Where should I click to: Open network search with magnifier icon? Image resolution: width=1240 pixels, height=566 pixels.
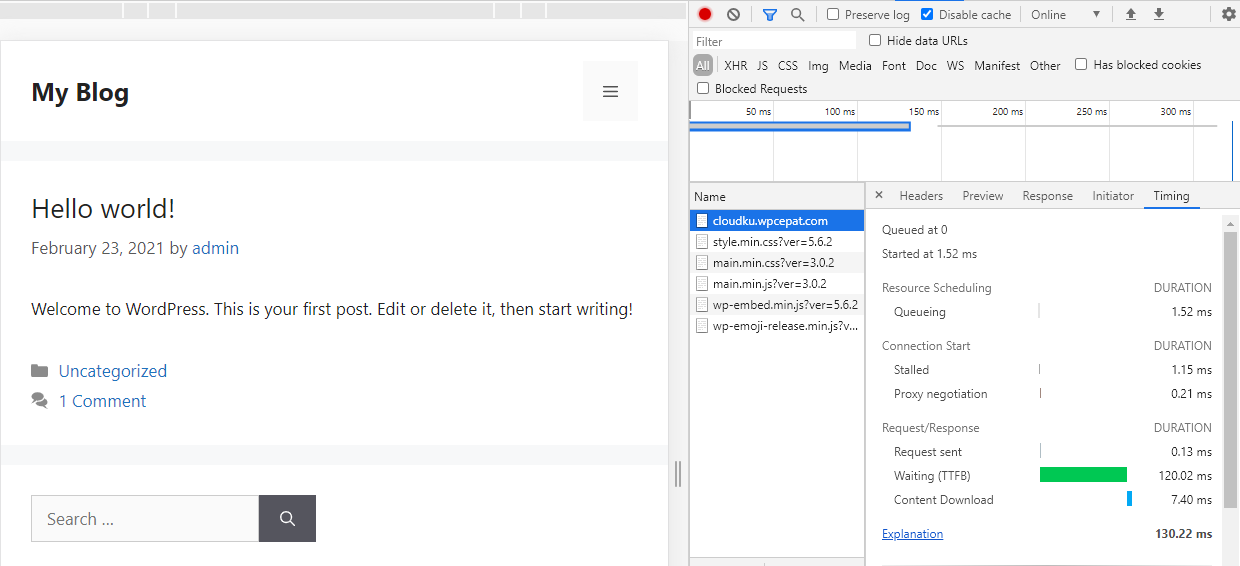(x=797, y=15)
